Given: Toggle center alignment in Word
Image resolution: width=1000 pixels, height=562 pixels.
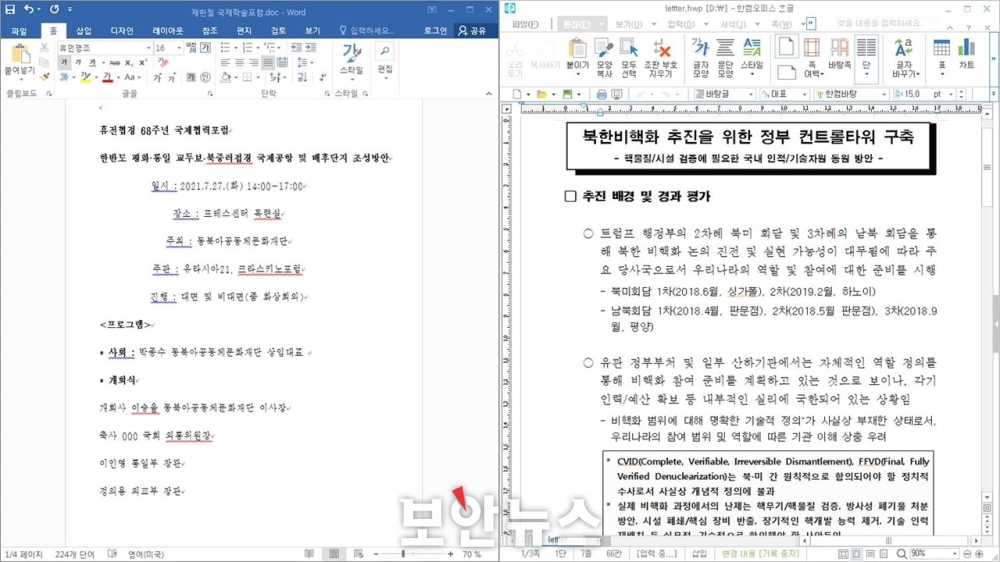Looking at the screenshot, I should [x=239, y=63].
